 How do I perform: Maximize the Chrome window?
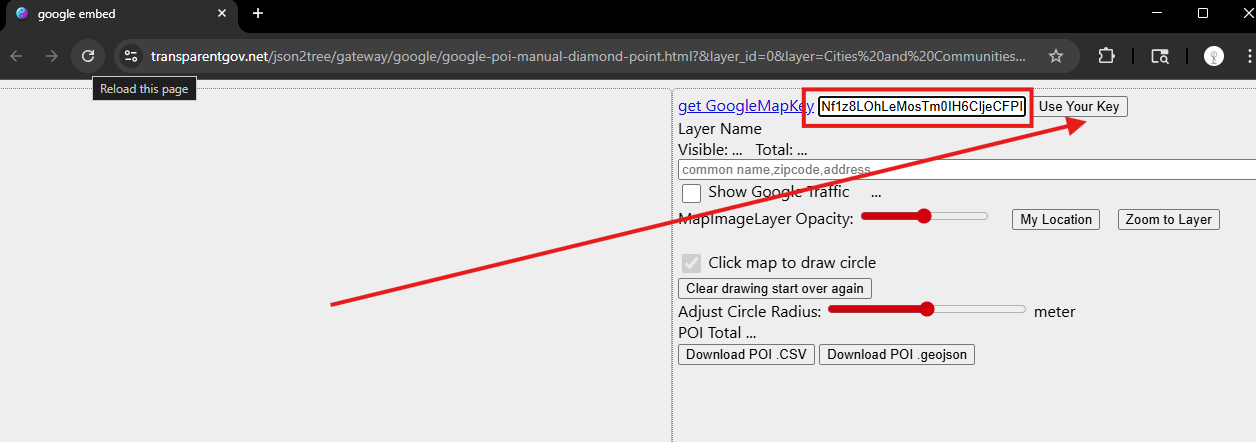point(1203,13)
